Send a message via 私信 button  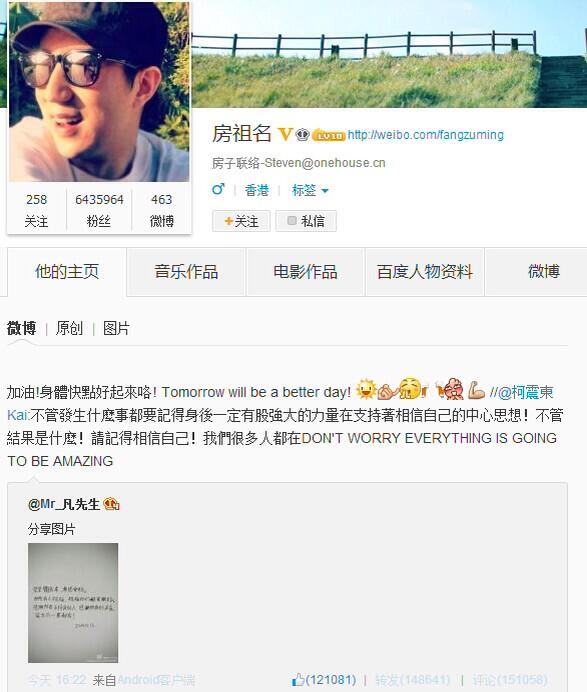click(306, 221)
